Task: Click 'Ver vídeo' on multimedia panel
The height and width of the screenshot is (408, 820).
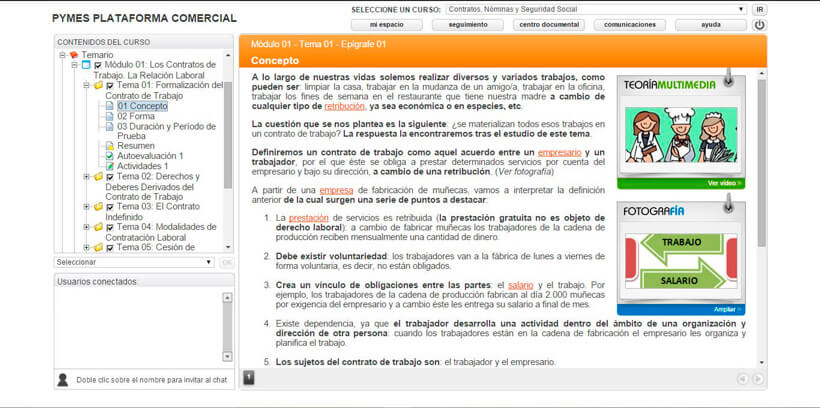Action: click(x=724, y=183)
